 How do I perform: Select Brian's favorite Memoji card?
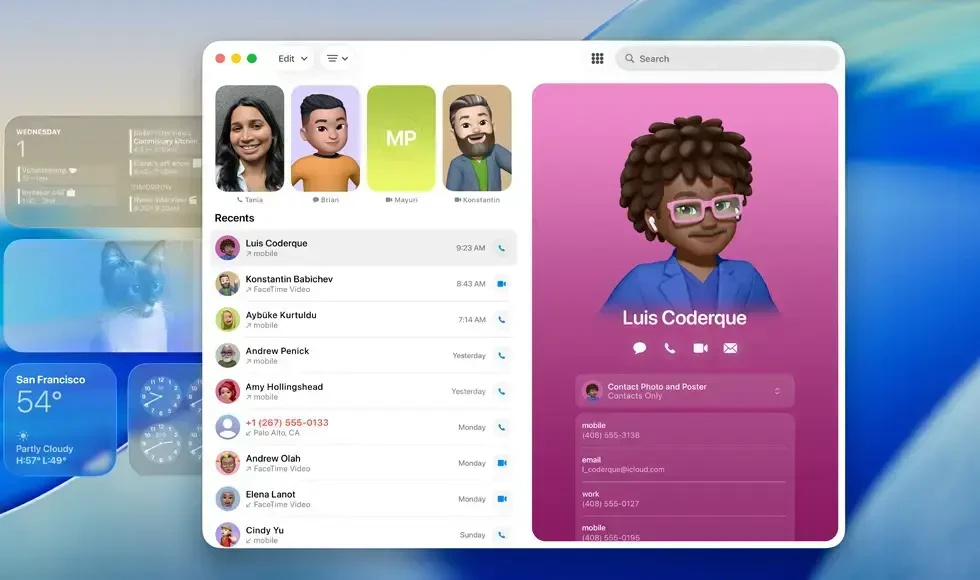coord(325,138)
